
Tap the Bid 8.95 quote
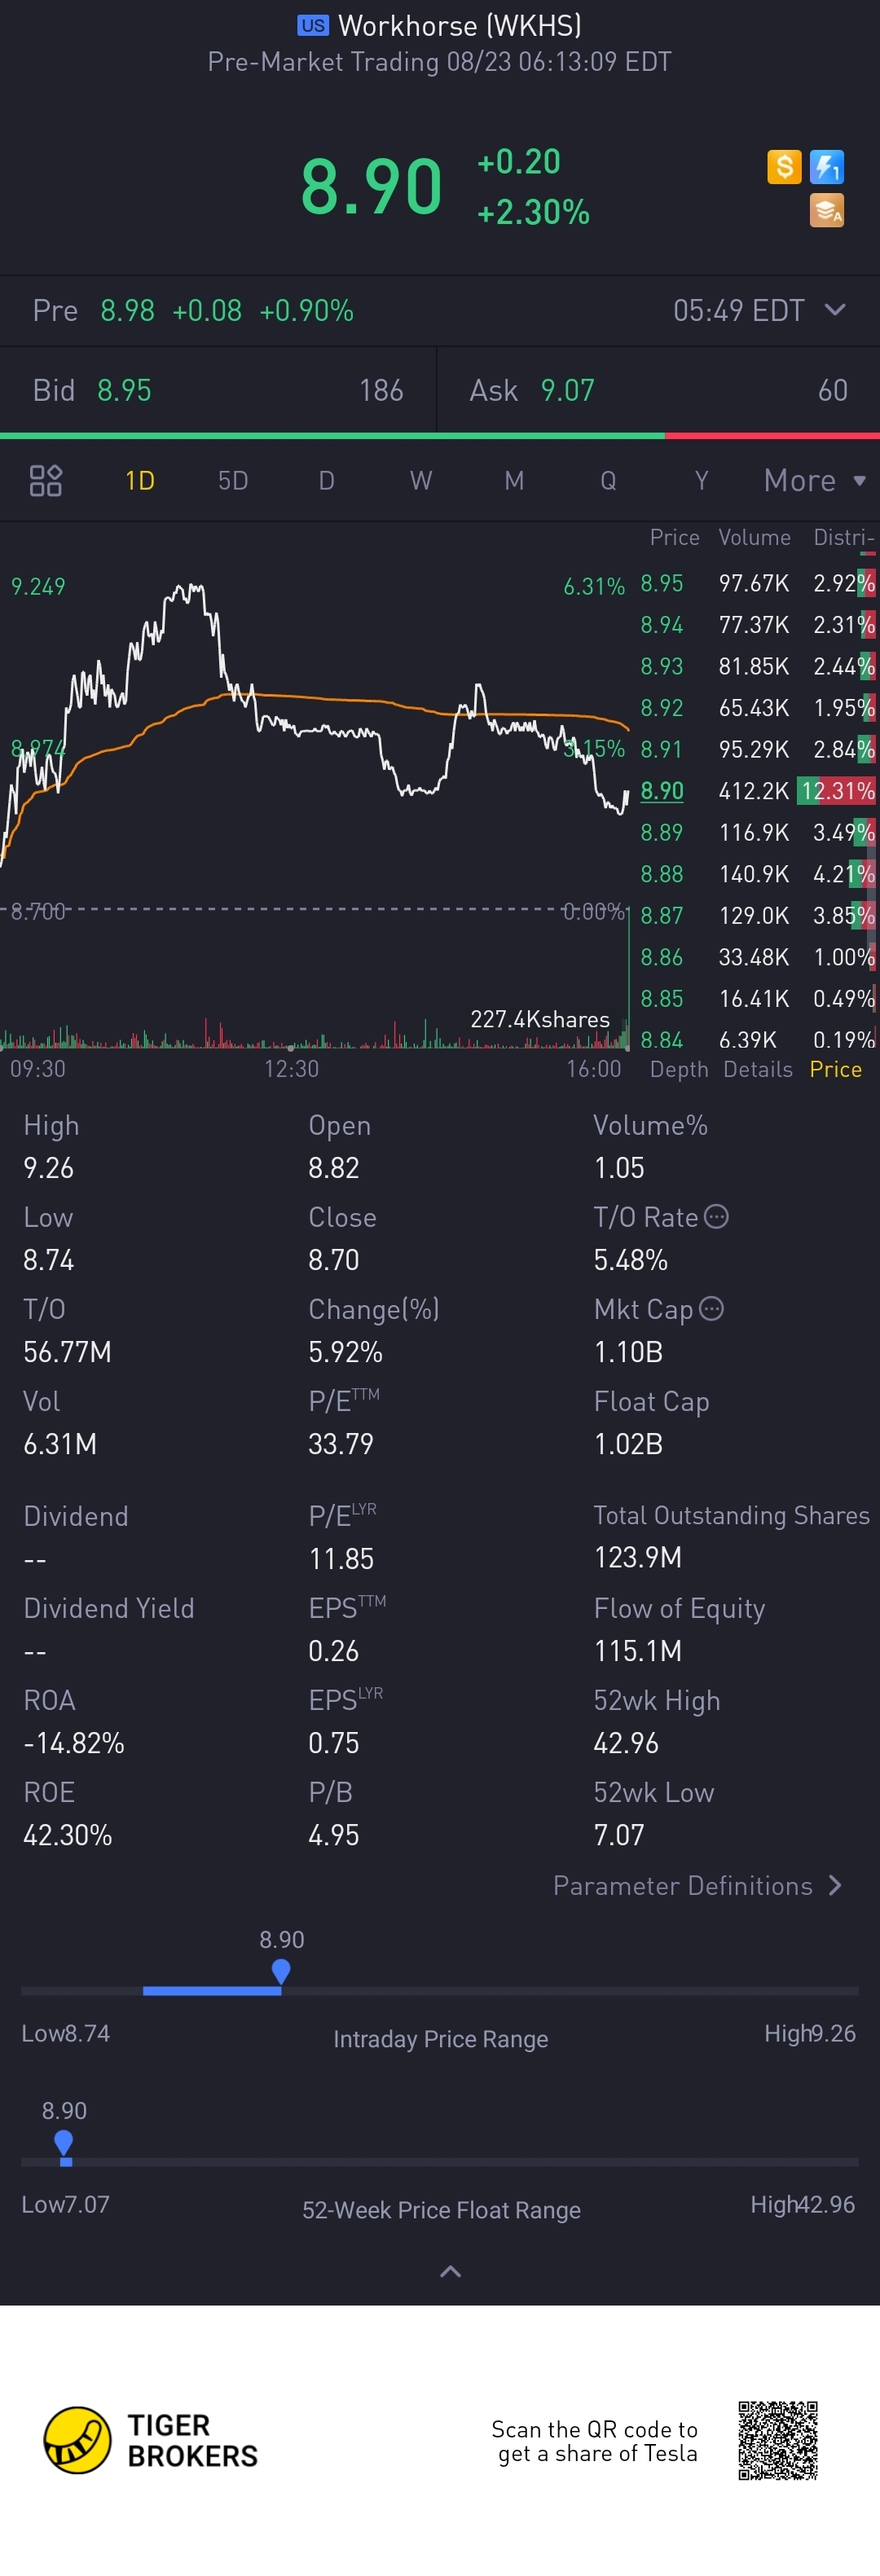pyautogui.click(x=218, y=390)
